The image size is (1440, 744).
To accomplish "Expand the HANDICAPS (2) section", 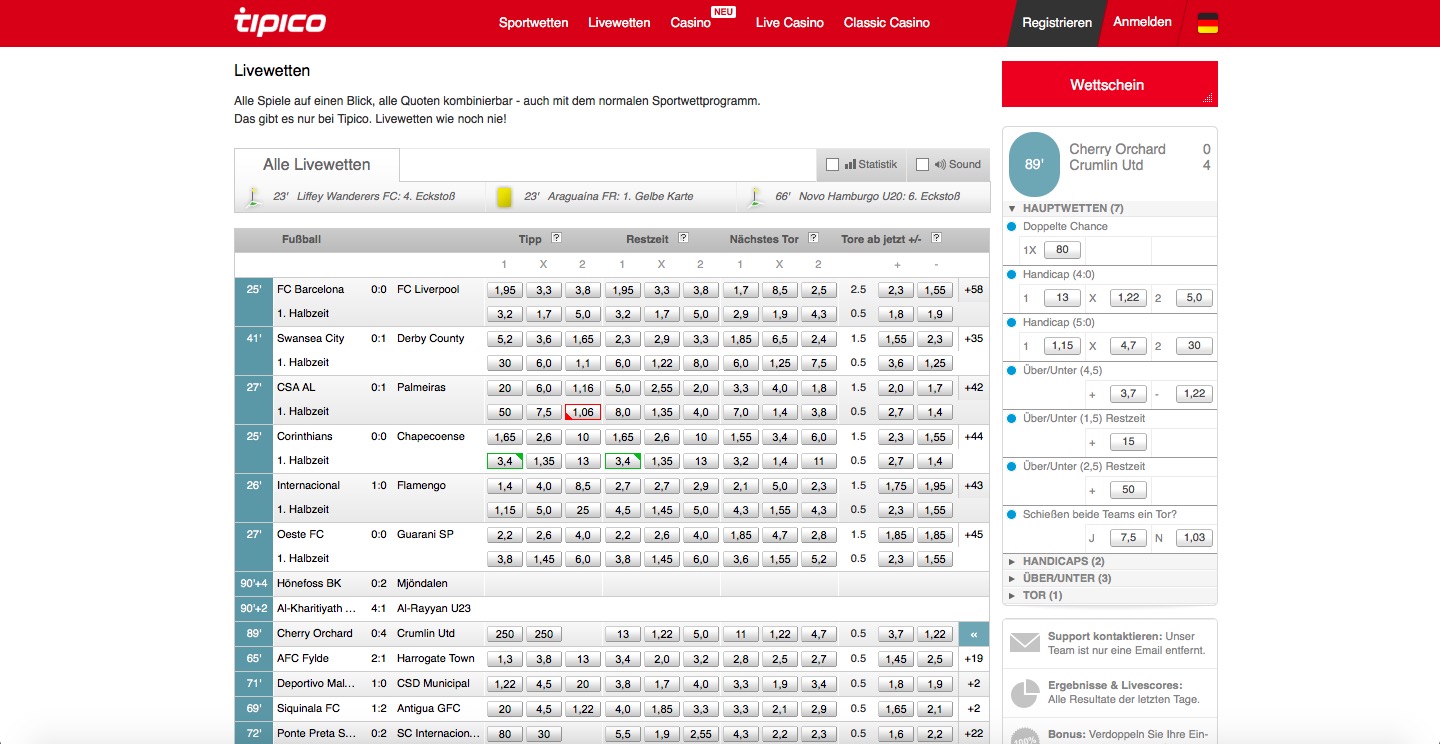I will click(1110, 562).
